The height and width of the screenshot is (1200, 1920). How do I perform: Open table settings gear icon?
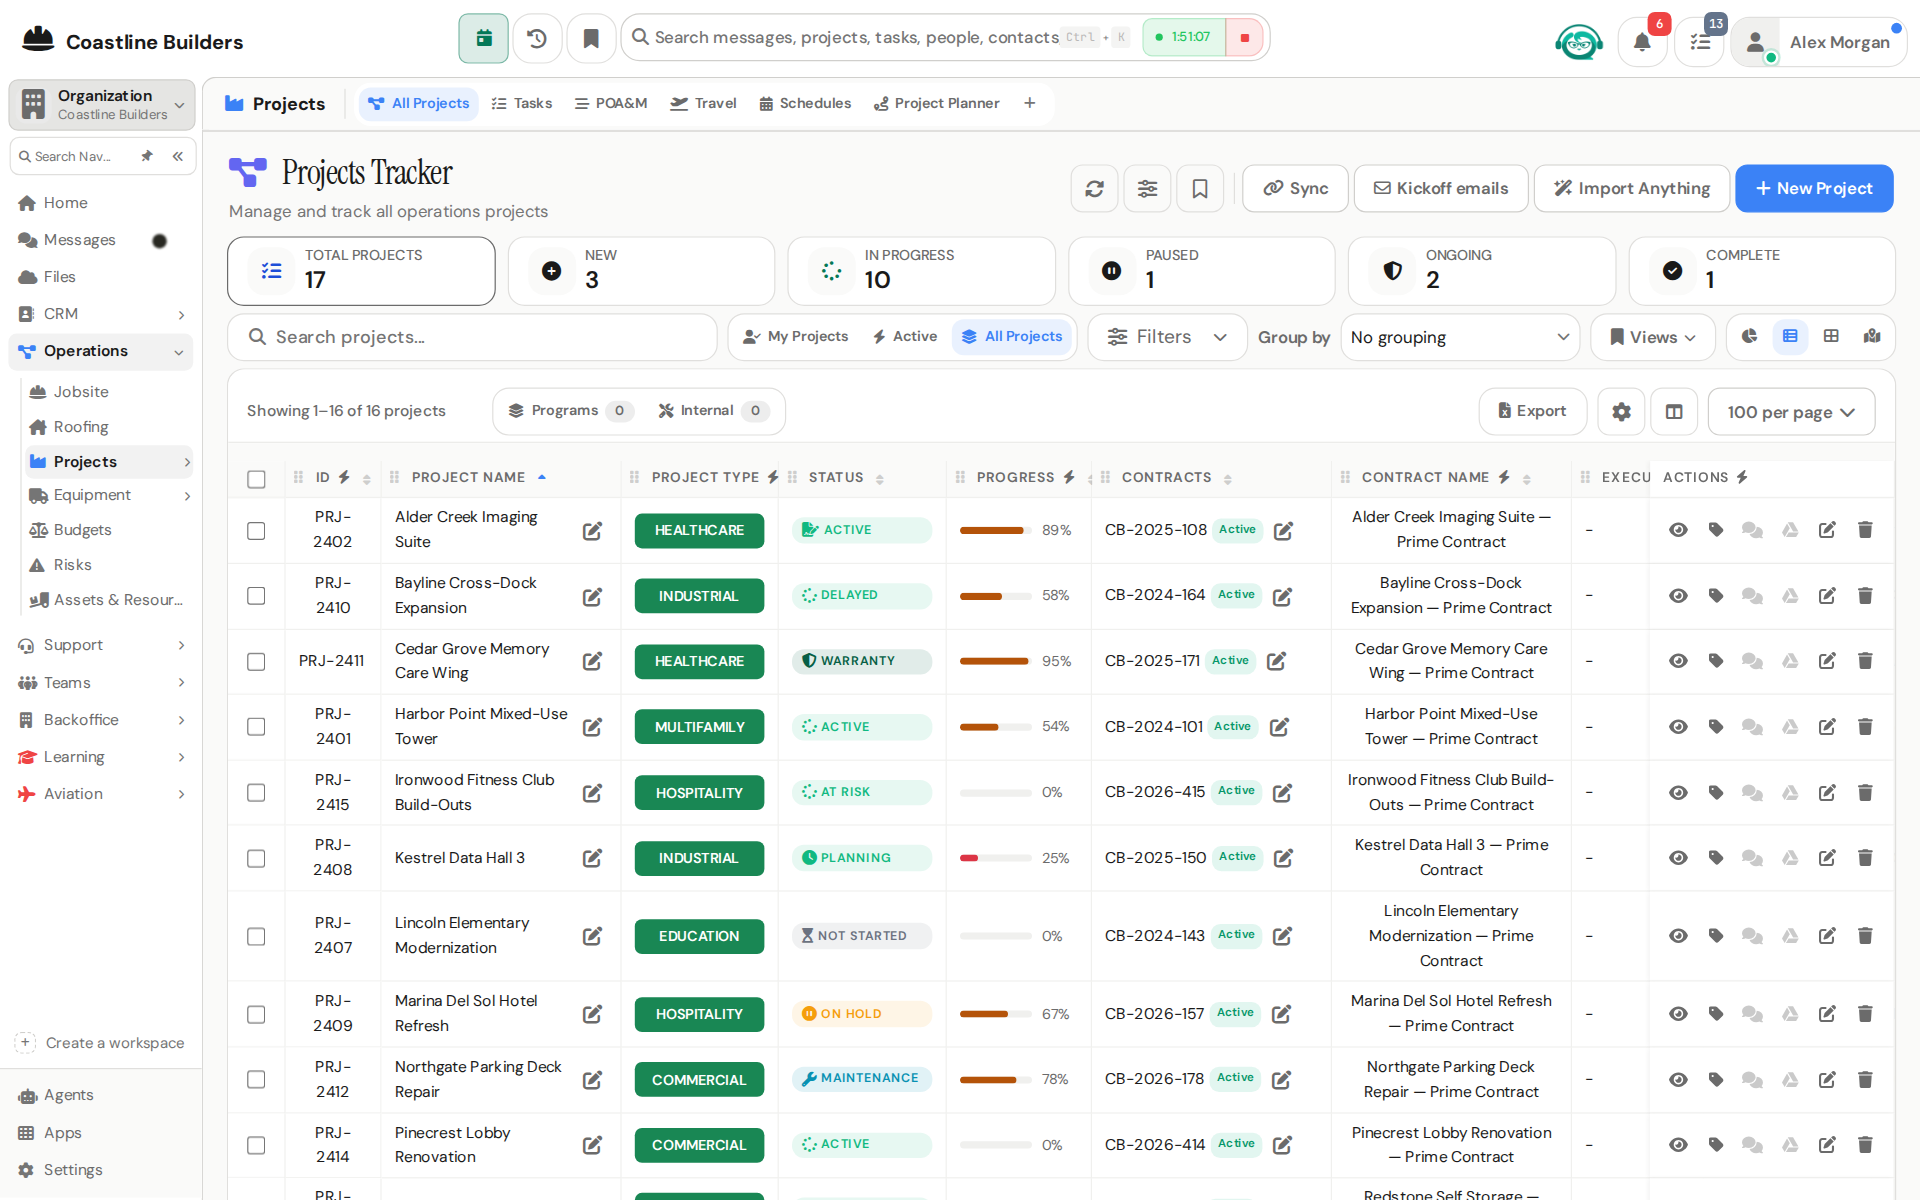pyautogui.click(x=1621, y=411)
